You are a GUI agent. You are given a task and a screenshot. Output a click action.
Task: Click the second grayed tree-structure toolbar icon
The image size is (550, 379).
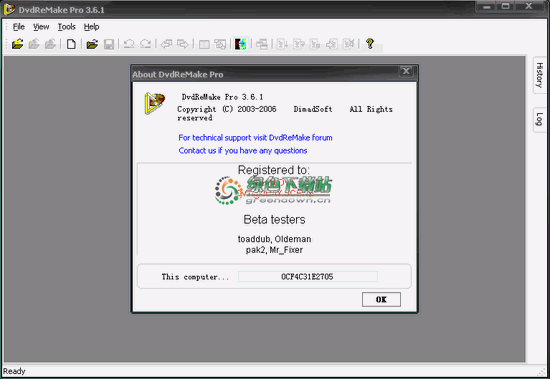click(299, 44)
